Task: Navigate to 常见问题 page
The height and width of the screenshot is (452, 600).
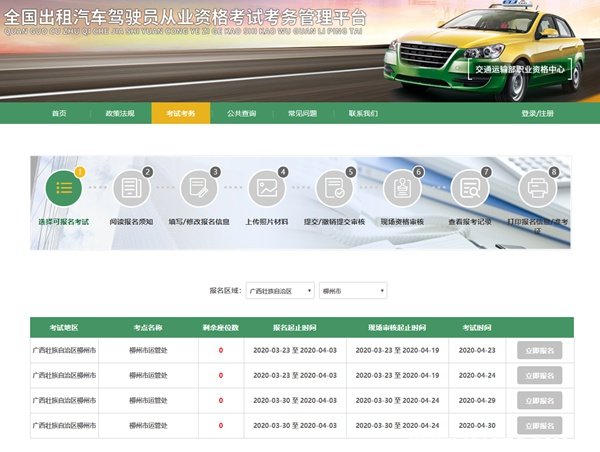Action: pos(302,113)
